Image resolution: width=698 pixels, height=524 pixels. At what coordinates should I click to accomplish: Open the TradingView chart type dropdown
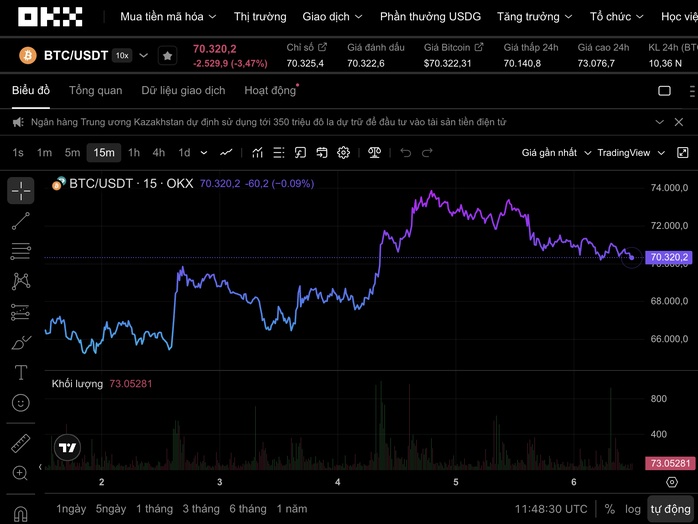point(630,153)
